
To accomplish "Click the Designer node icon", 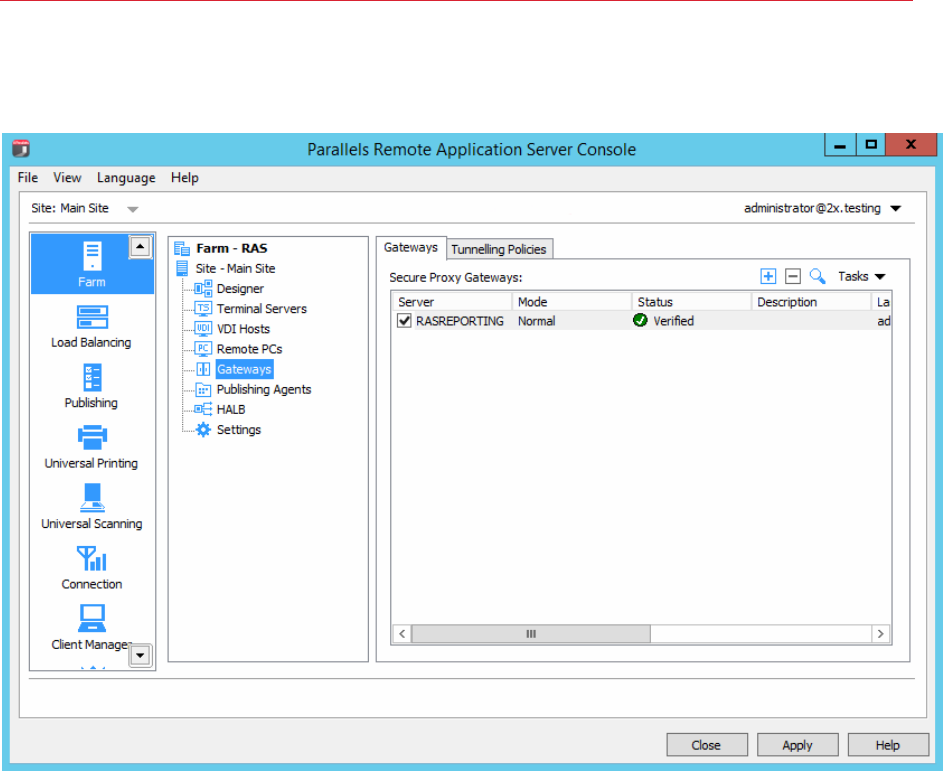I will click(203, 289).
